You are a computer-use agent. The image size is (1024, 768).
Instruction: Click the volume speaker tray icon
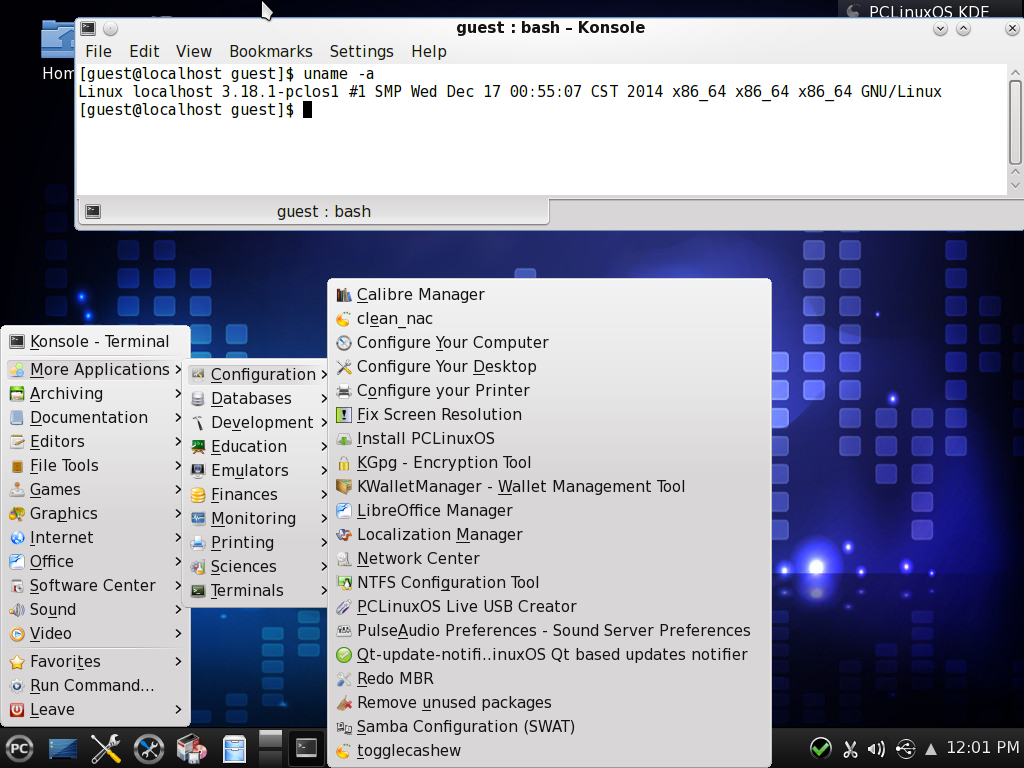[x=876, y=749]
